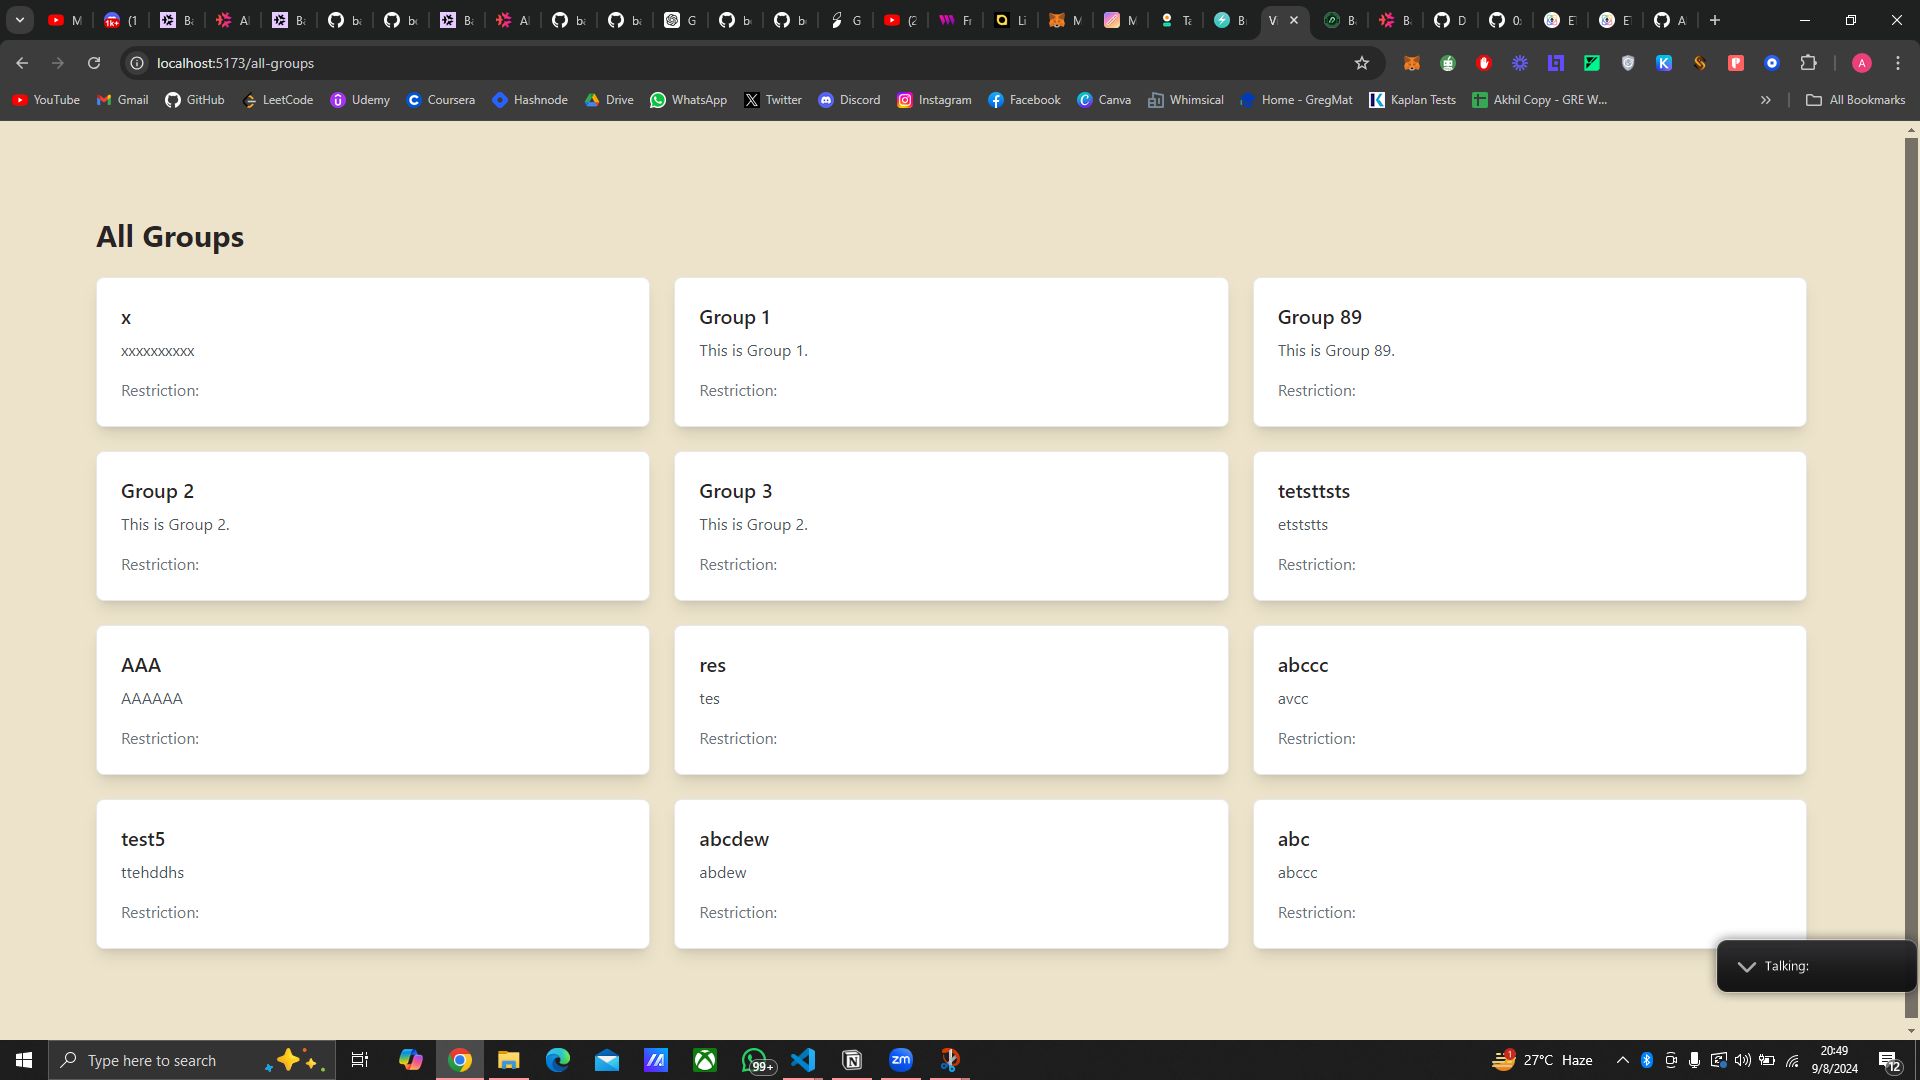Open Whimsical from bookmarks bar
The width and height of the screenshot is (1920, 1080).
(x=1185, y=99)
